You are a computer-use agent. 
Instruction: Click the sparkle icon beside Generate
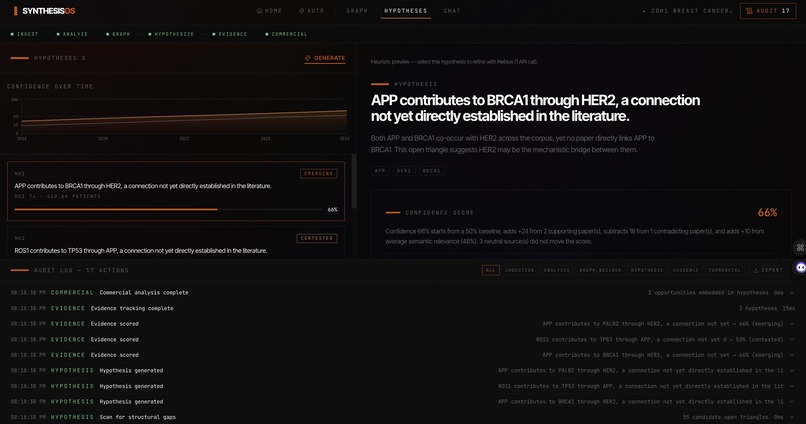[308, 58]
